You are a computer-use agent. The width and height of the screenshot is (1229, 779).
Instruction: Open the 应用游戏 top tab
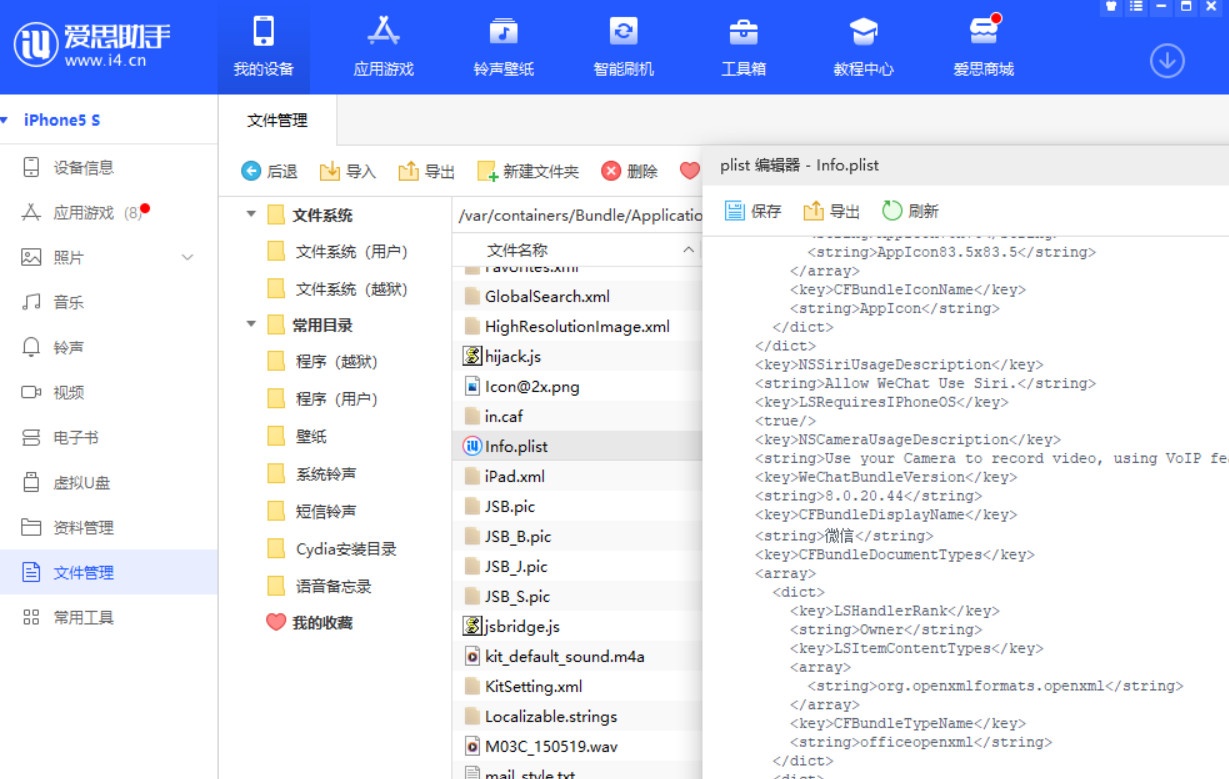(383, 47)
